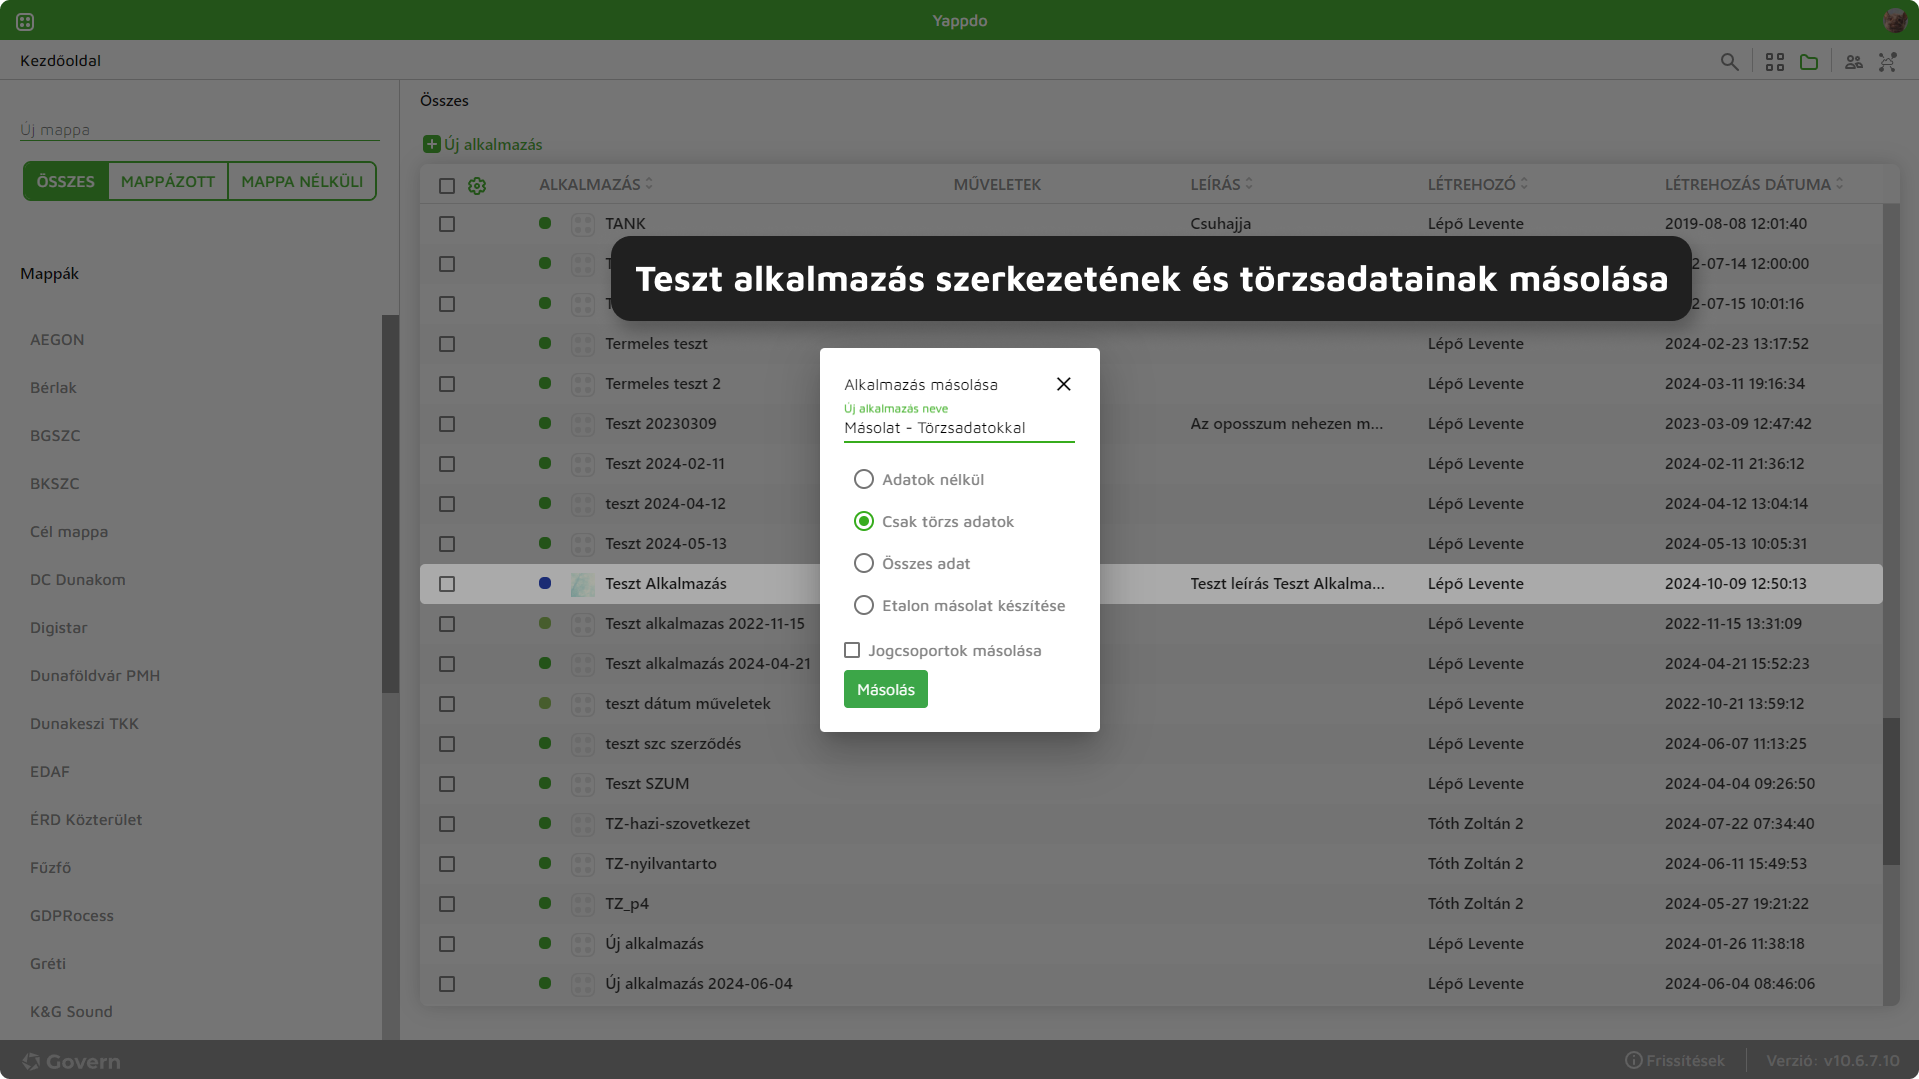The height and width of the screenshot is (1079, 1919).
Task: Sort by LÉTREHOZÓ using its sort arrows
Action: pos(1524,183)
